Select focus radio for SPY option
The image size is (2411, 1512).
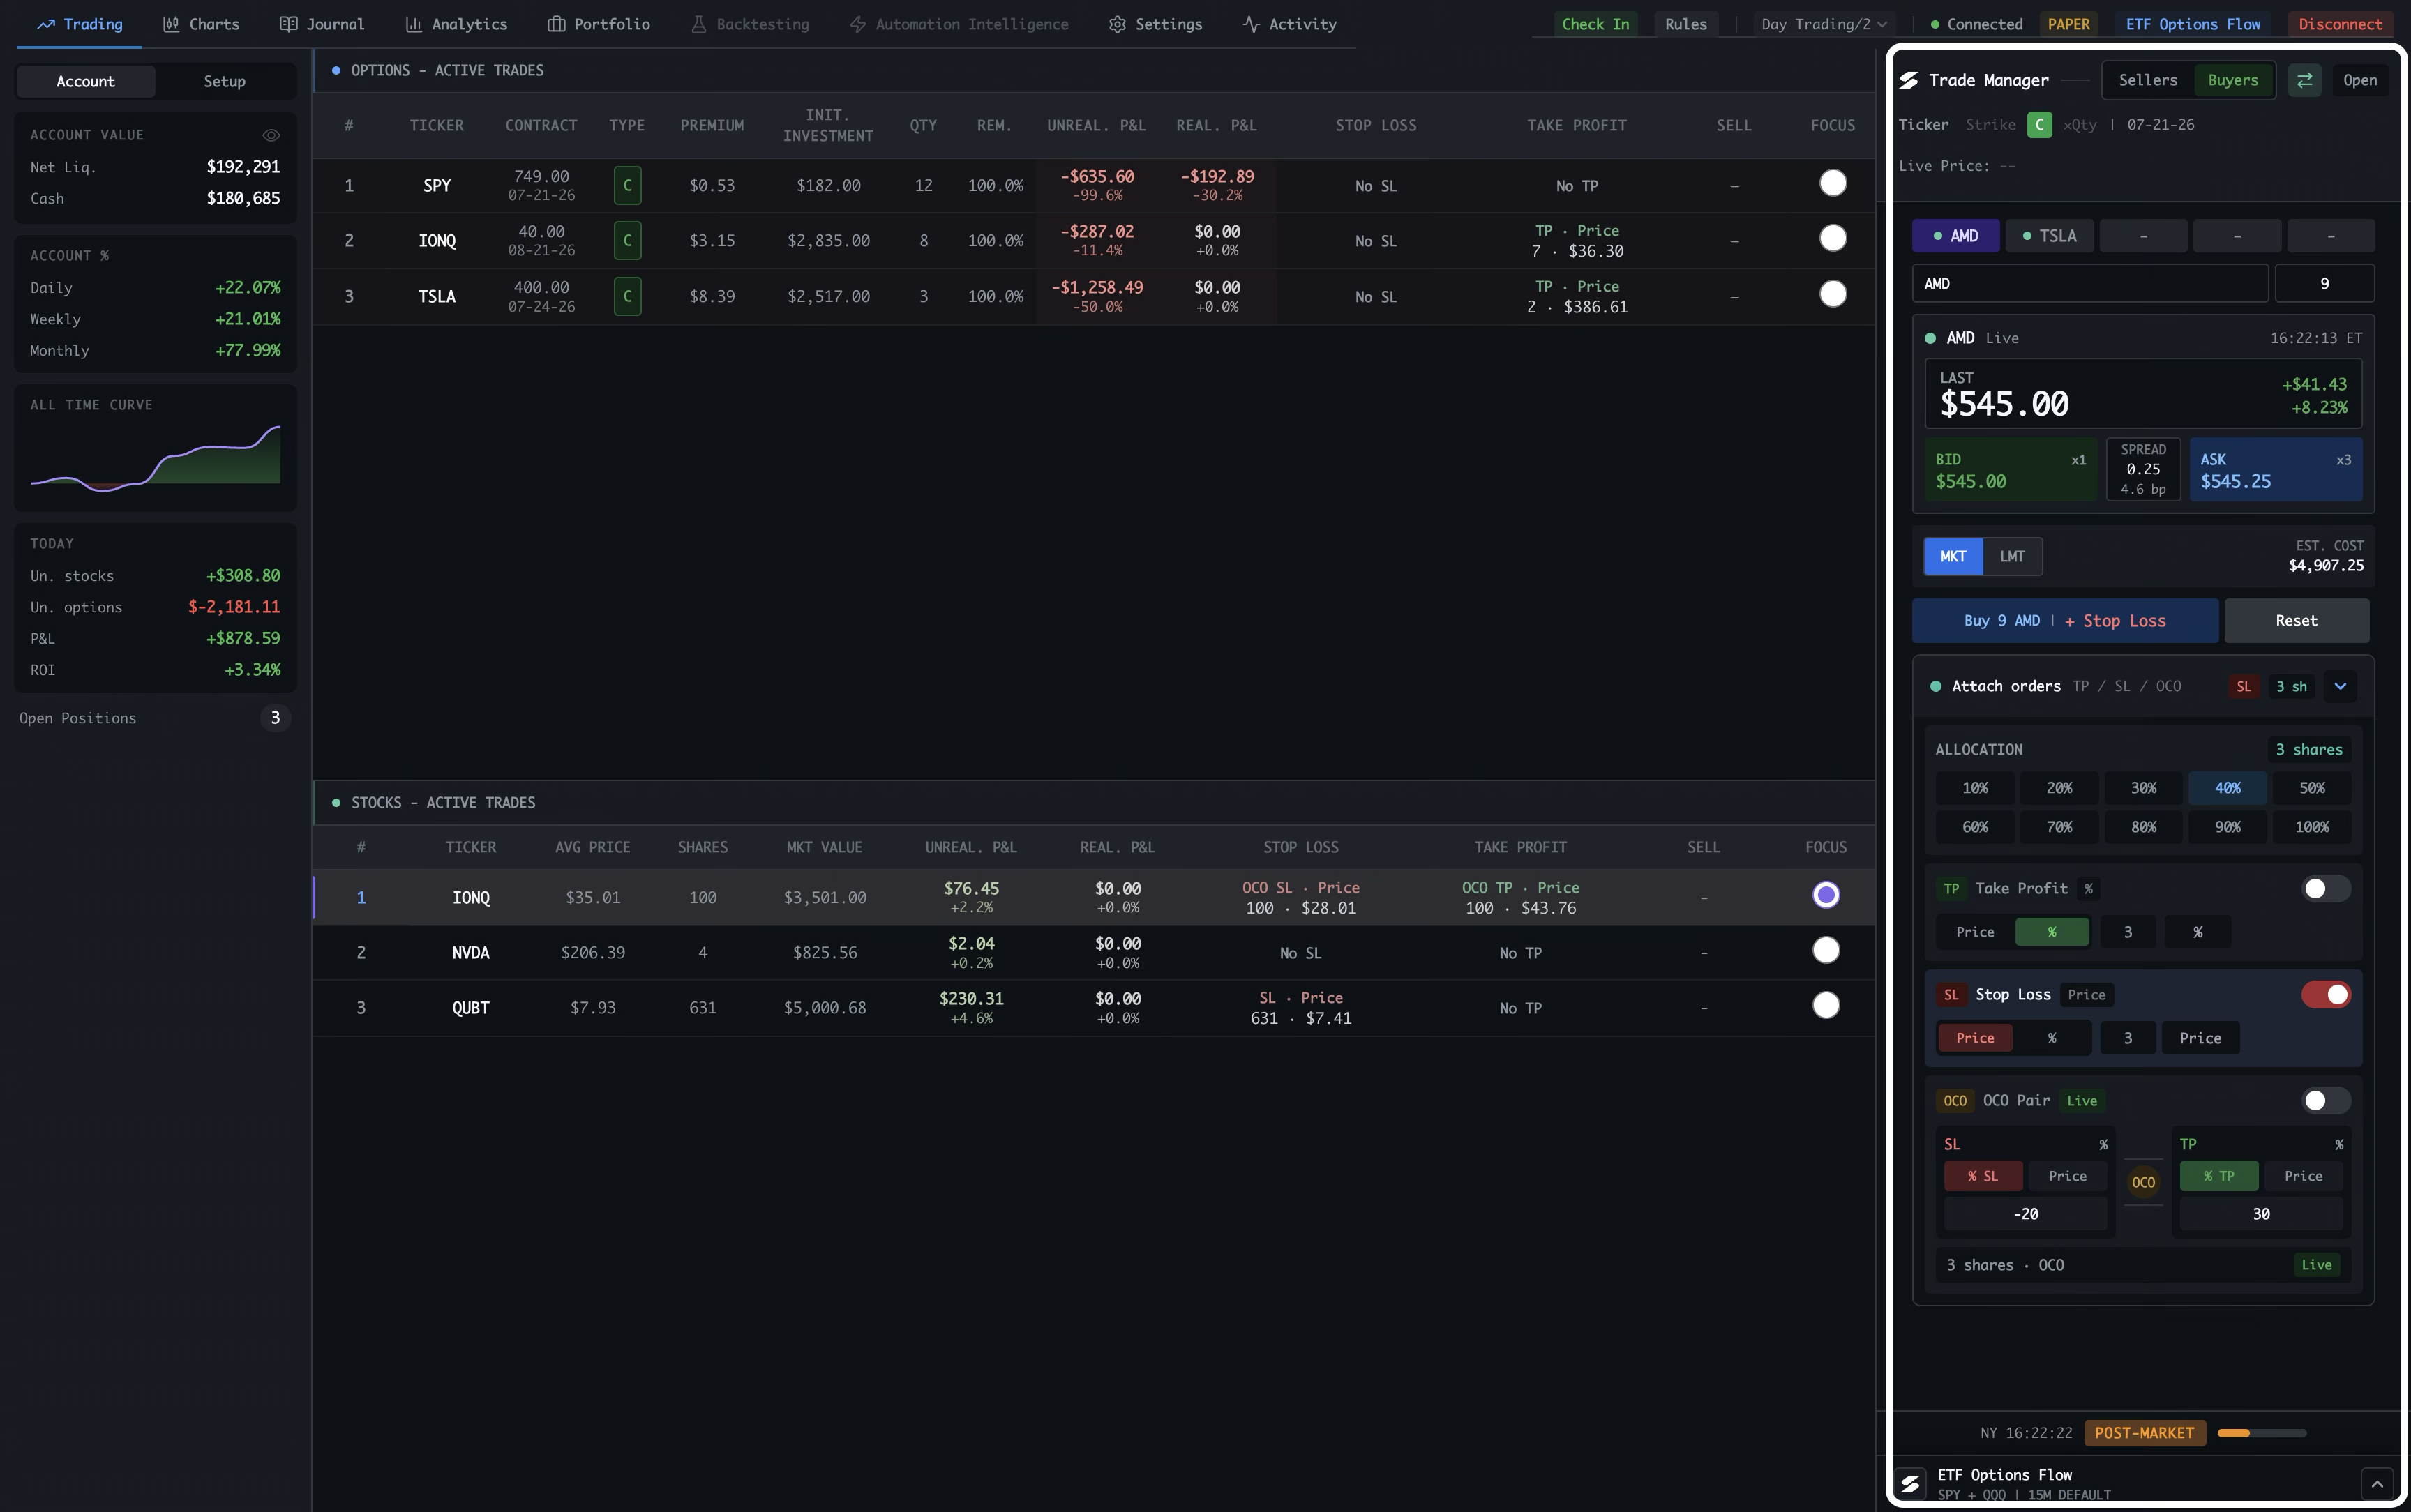tap(1832, 183)
